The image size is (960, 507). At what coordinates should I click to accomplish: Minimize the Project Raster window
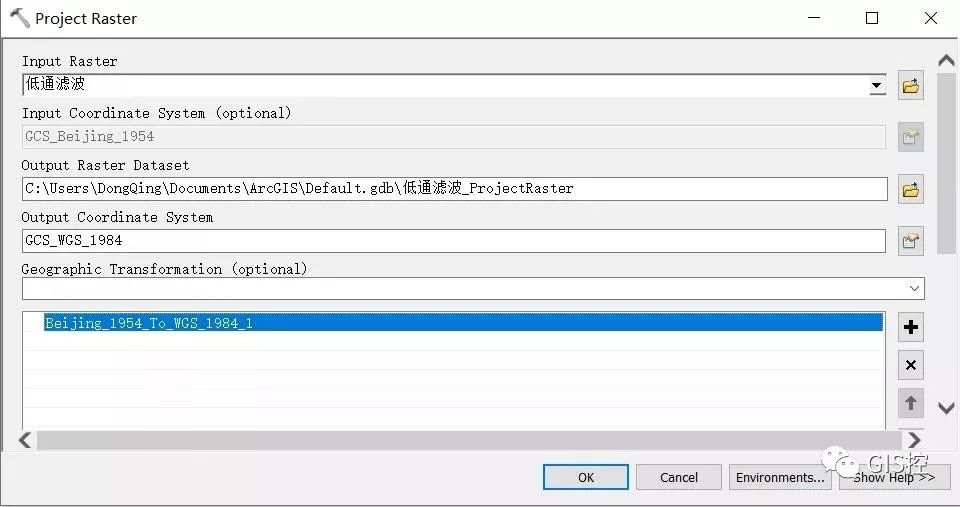point(814,18)
